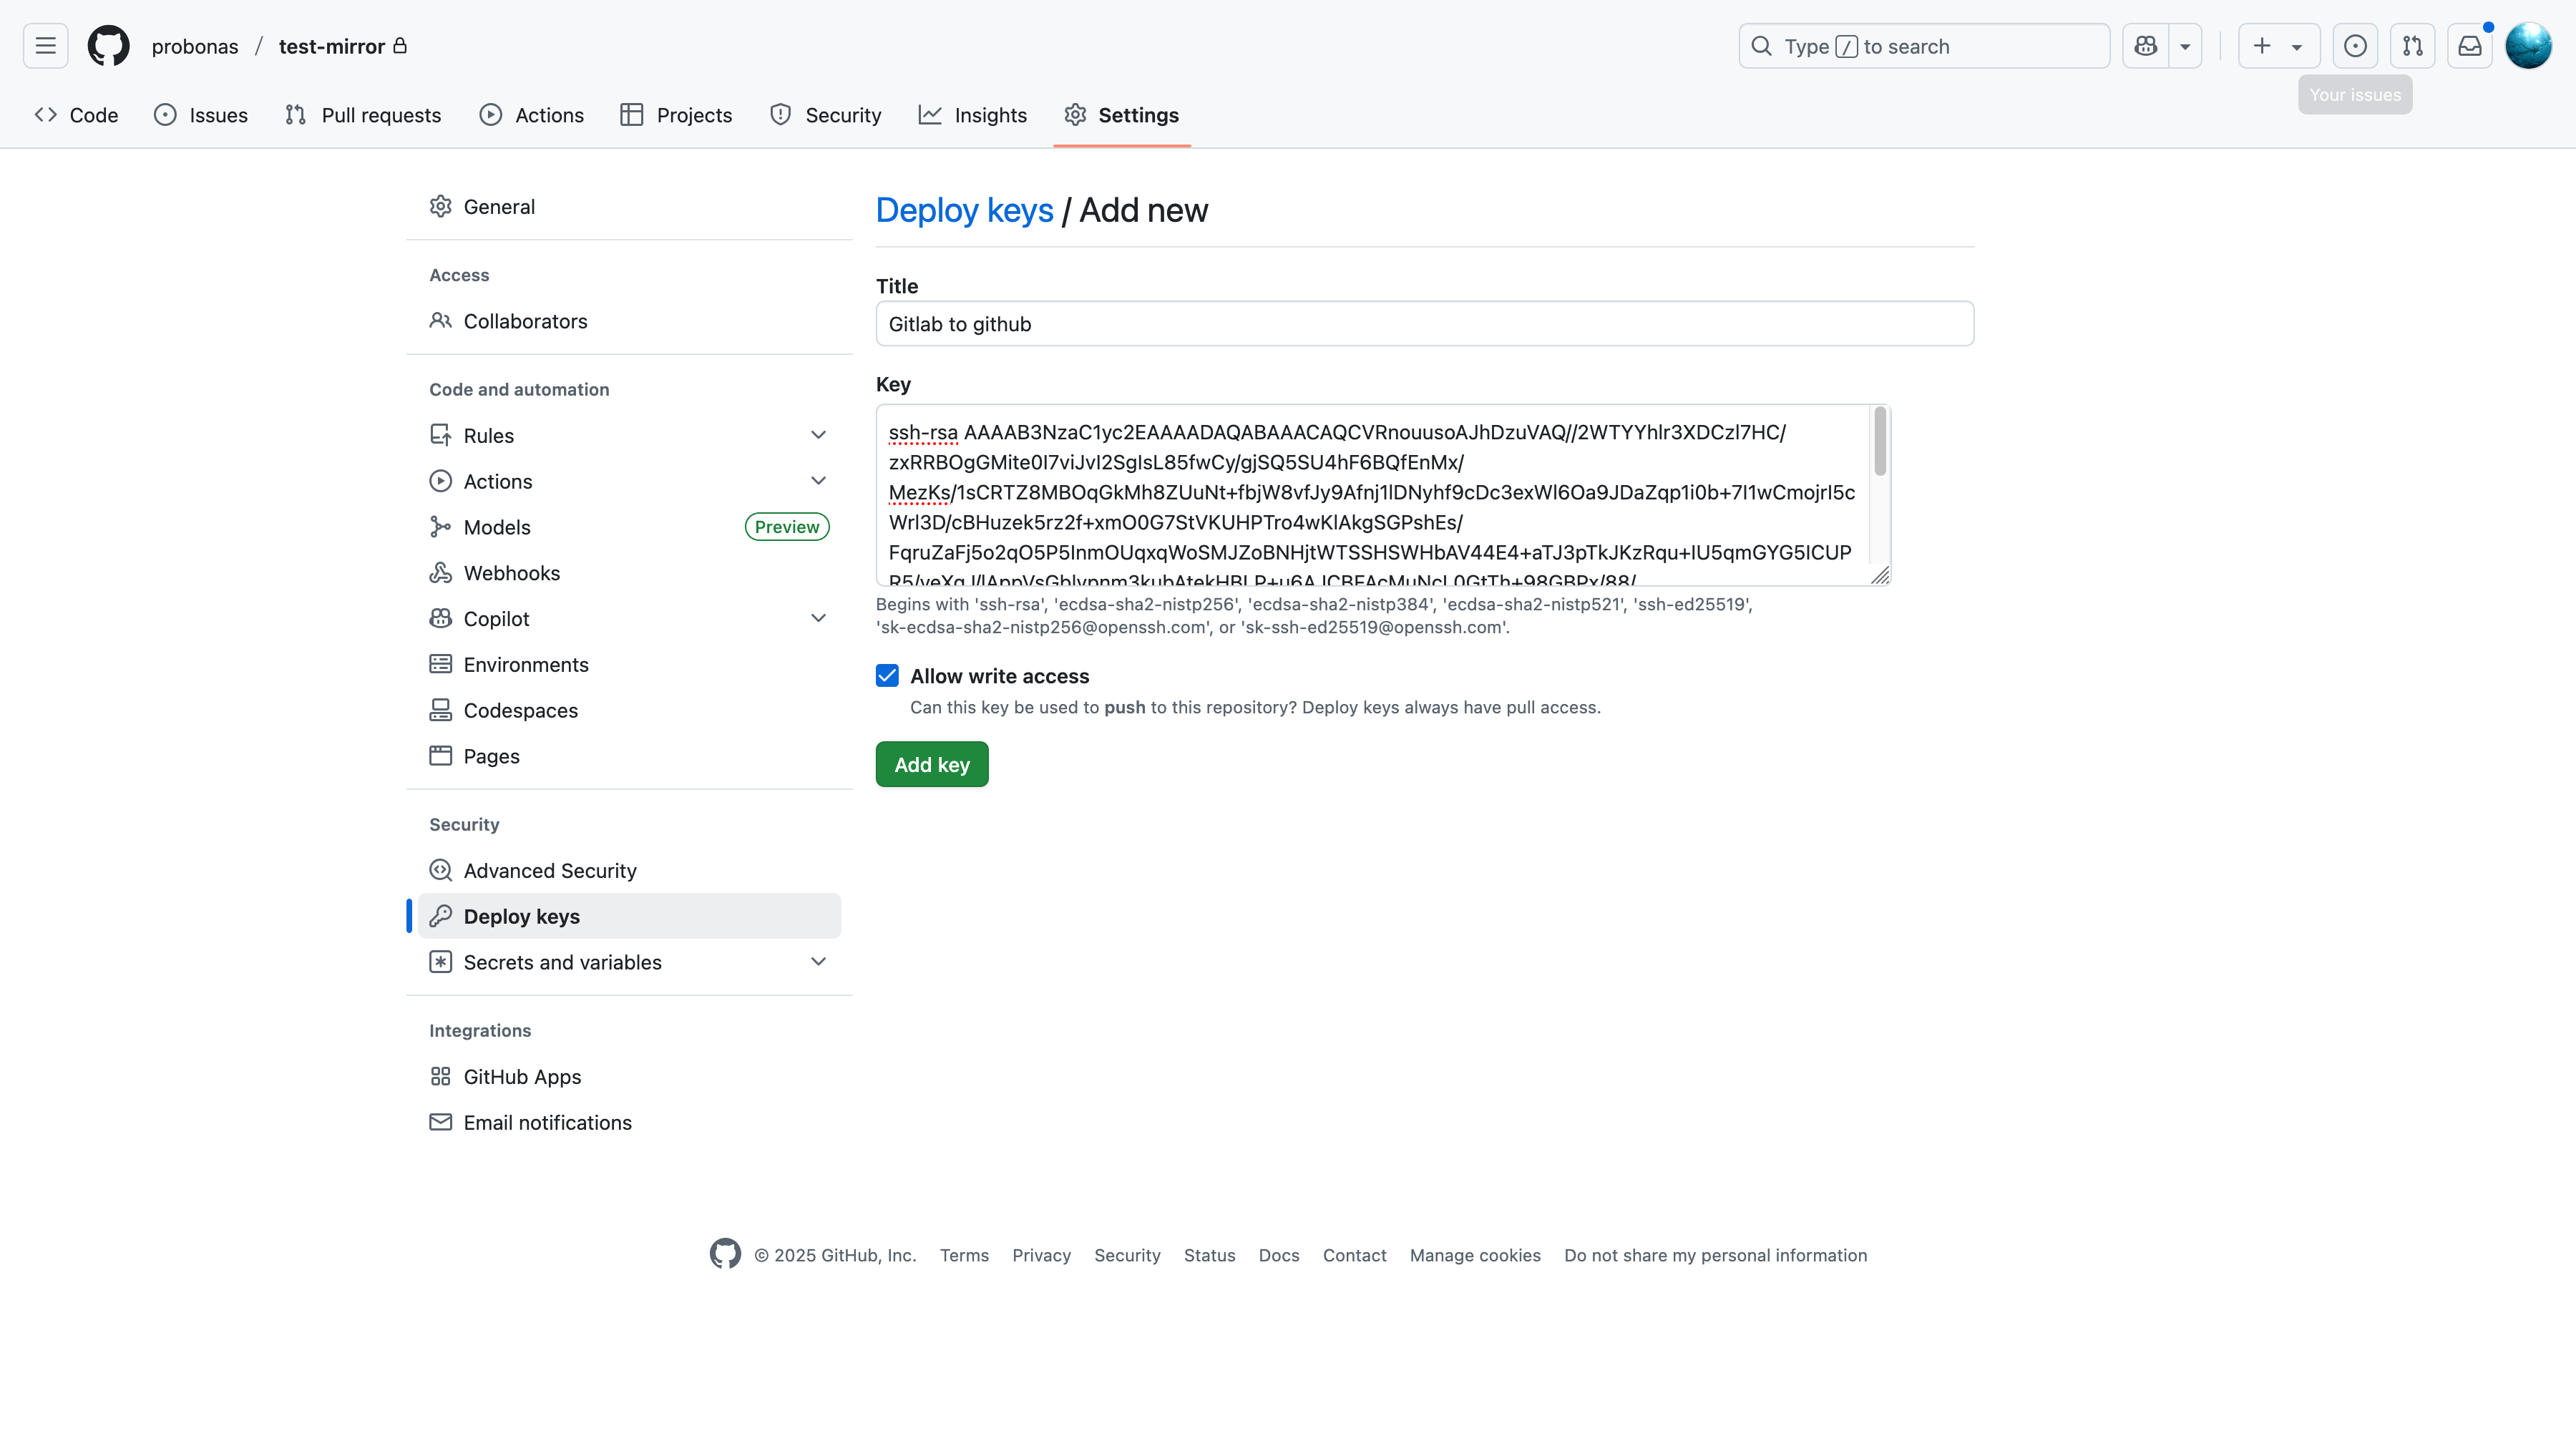Follow the Deploy keys breadcrumb link
Image resolution: width=2576 pixels, height=1431 pixels.
pyautogui.click(x=963, y=210)
